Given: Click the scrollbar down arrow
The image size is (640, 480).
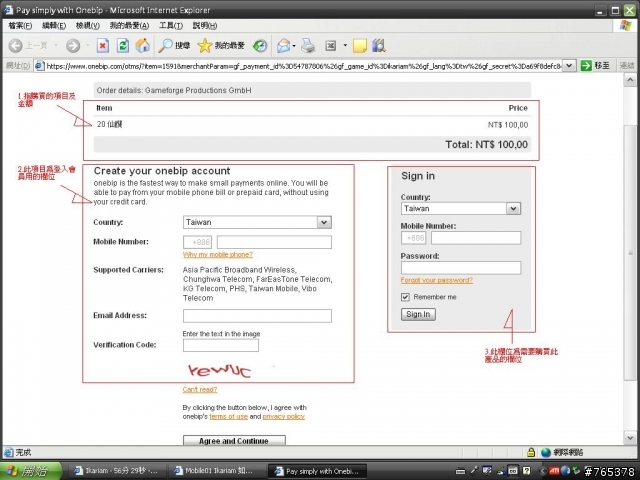Looking at the screenshot, I should pyautogui.click(x=630, y=438).
